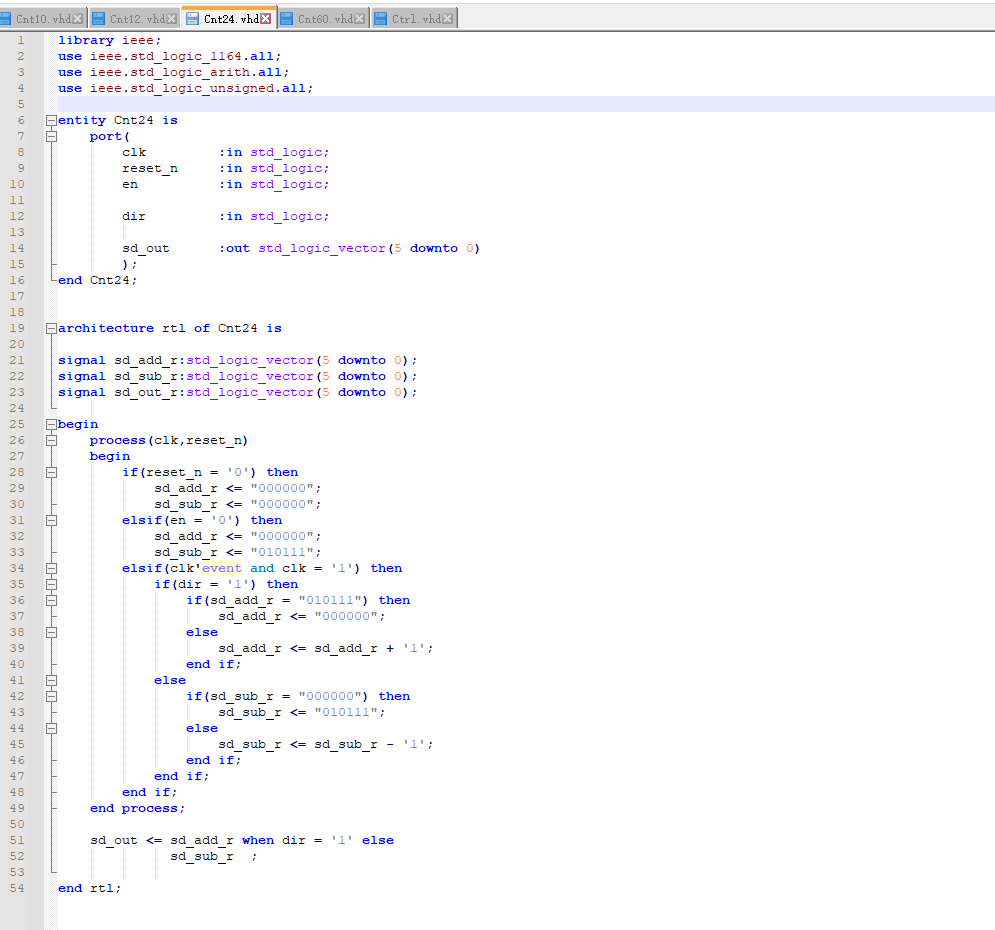Collapse the elsif en fold on line 31
This screenshot has width=995, height=930.
(51, 520)
